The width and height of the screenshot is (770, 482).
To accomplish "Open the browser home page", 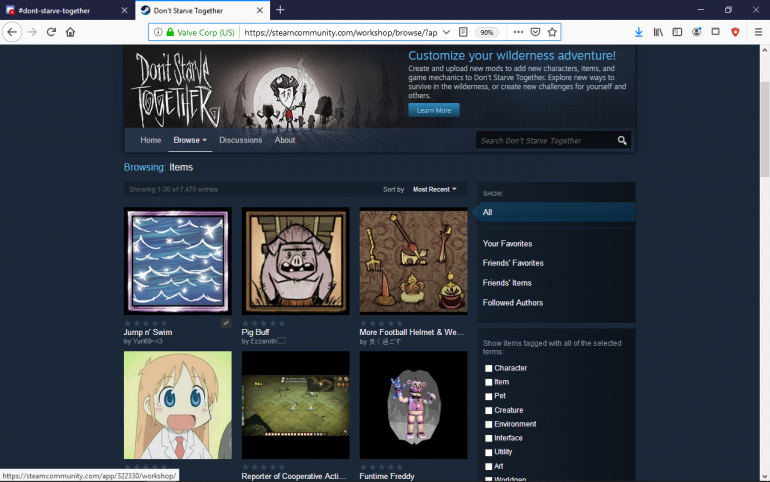I will (70, 32).
